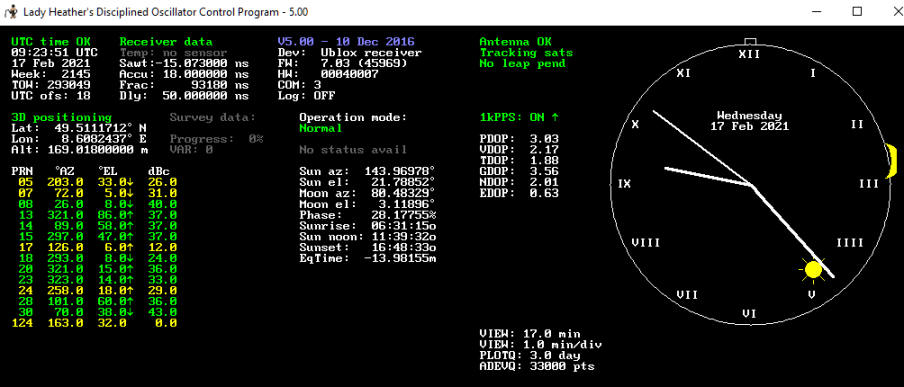Click the yellow sun icon on the clock
This screenshot has height=387, width=904.
(813, 270)
